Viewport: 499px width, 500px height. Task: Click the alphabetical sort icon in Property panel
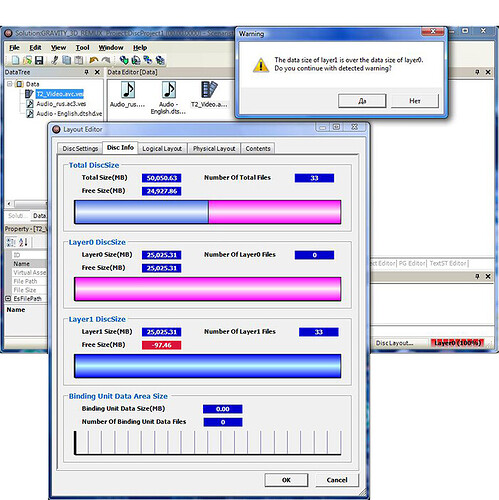(23, 242)
